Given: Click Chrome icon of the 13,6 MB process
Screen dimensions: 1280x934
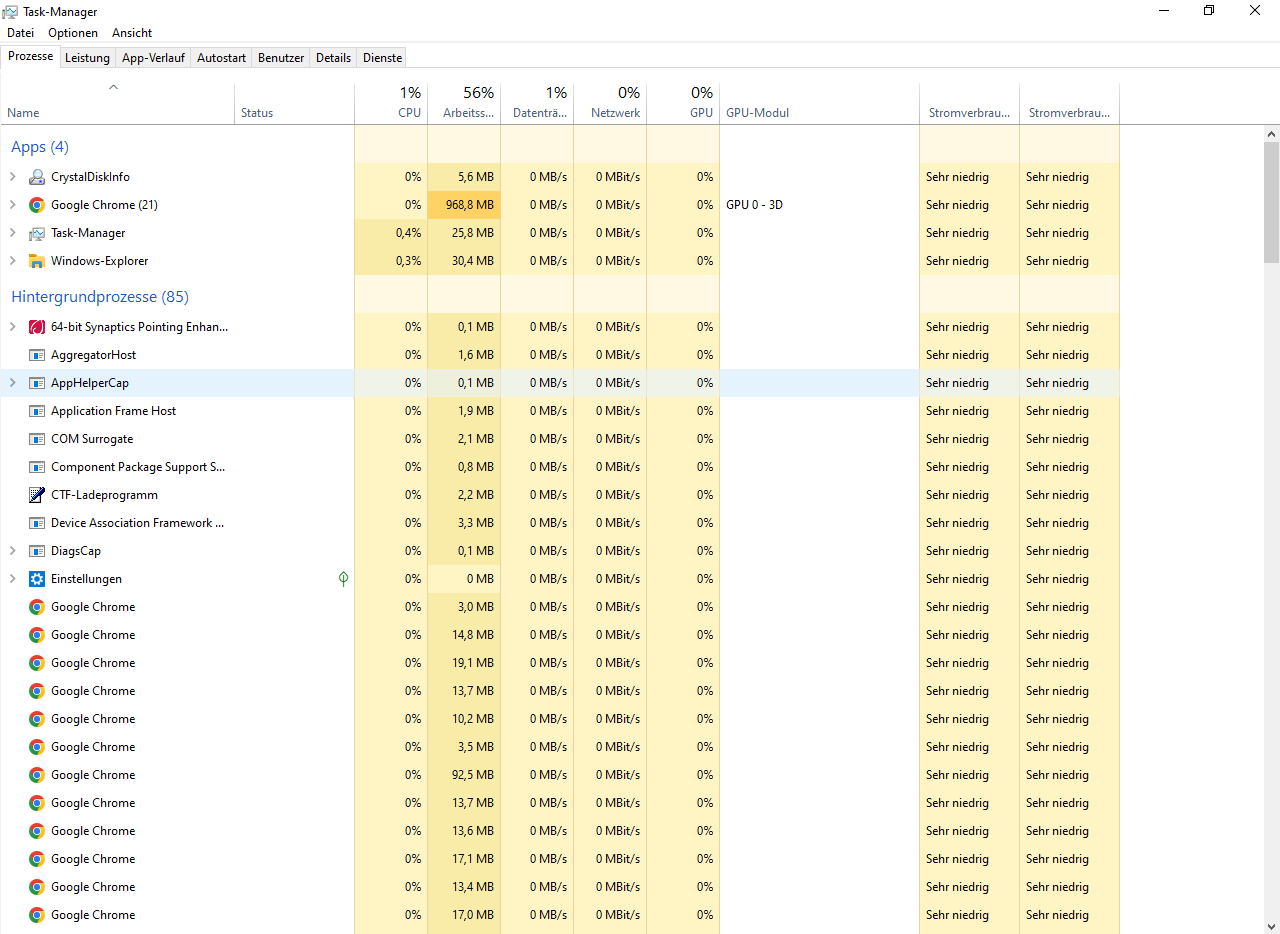Looking at the screenshot, I should 37,831.
